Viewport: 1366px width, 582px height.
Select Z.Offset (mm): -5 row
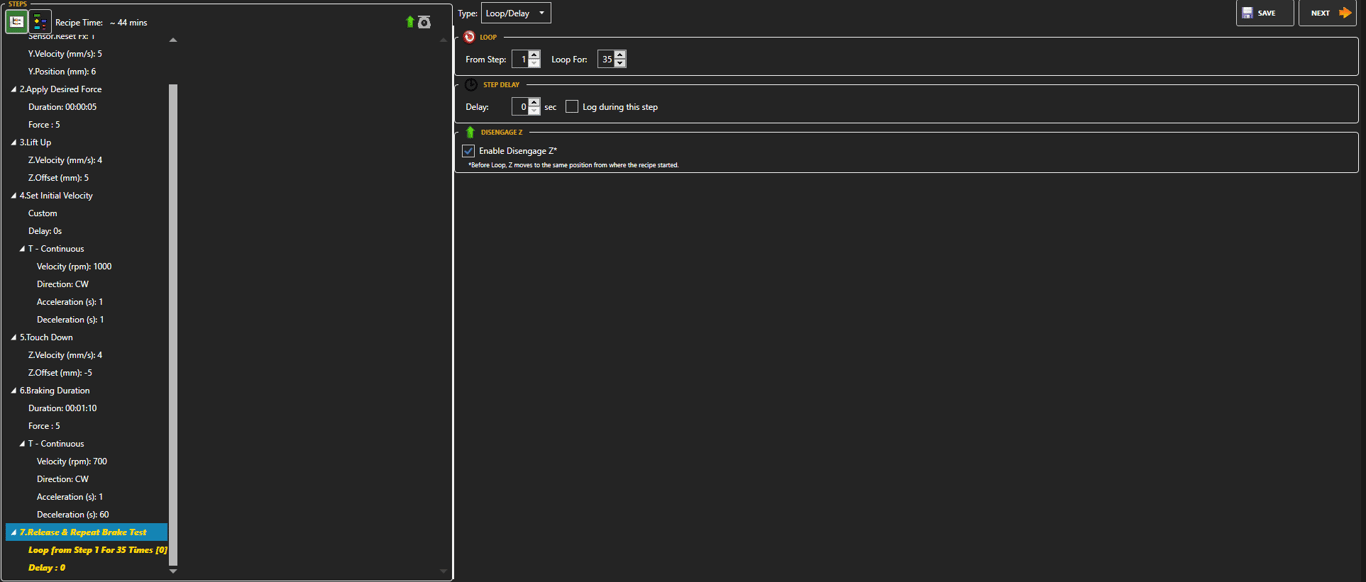coord(60,373)
